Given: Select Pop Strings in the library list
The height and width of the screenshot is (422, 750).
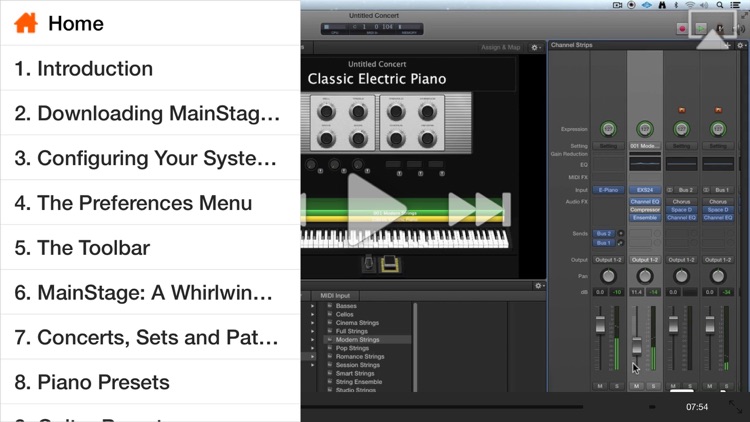Looking at the screenshot, I should click(x=352, y=348).
